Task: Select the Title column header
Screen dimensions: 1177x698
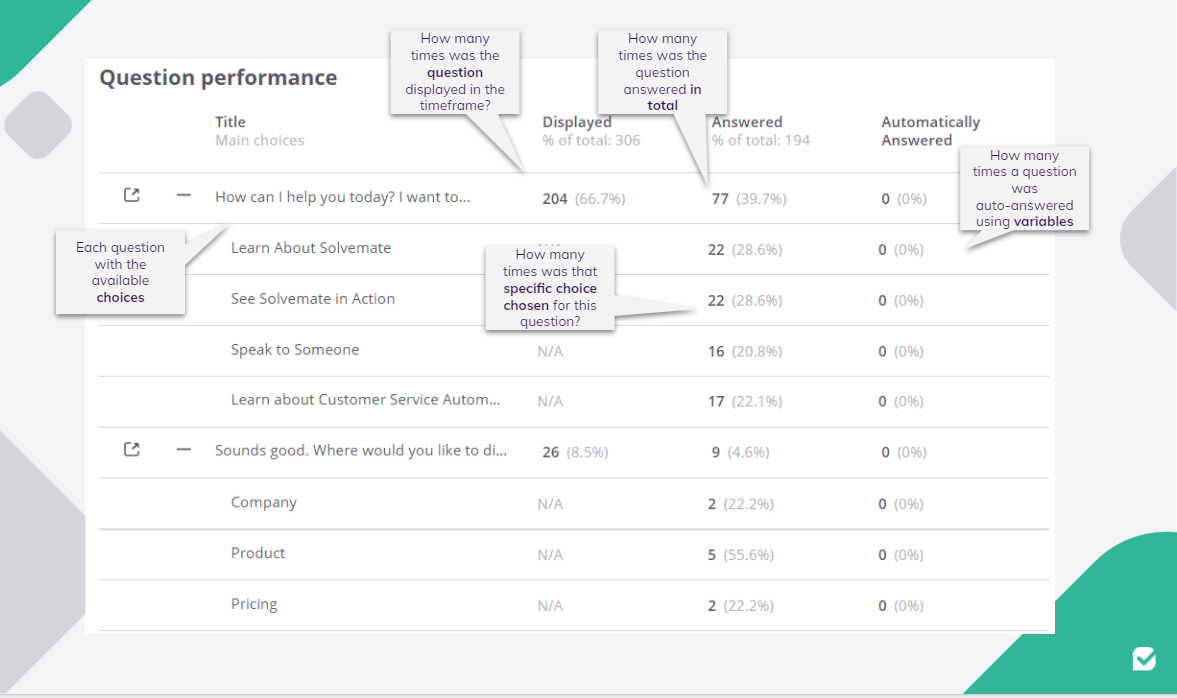Action: (x=230, y=122)
